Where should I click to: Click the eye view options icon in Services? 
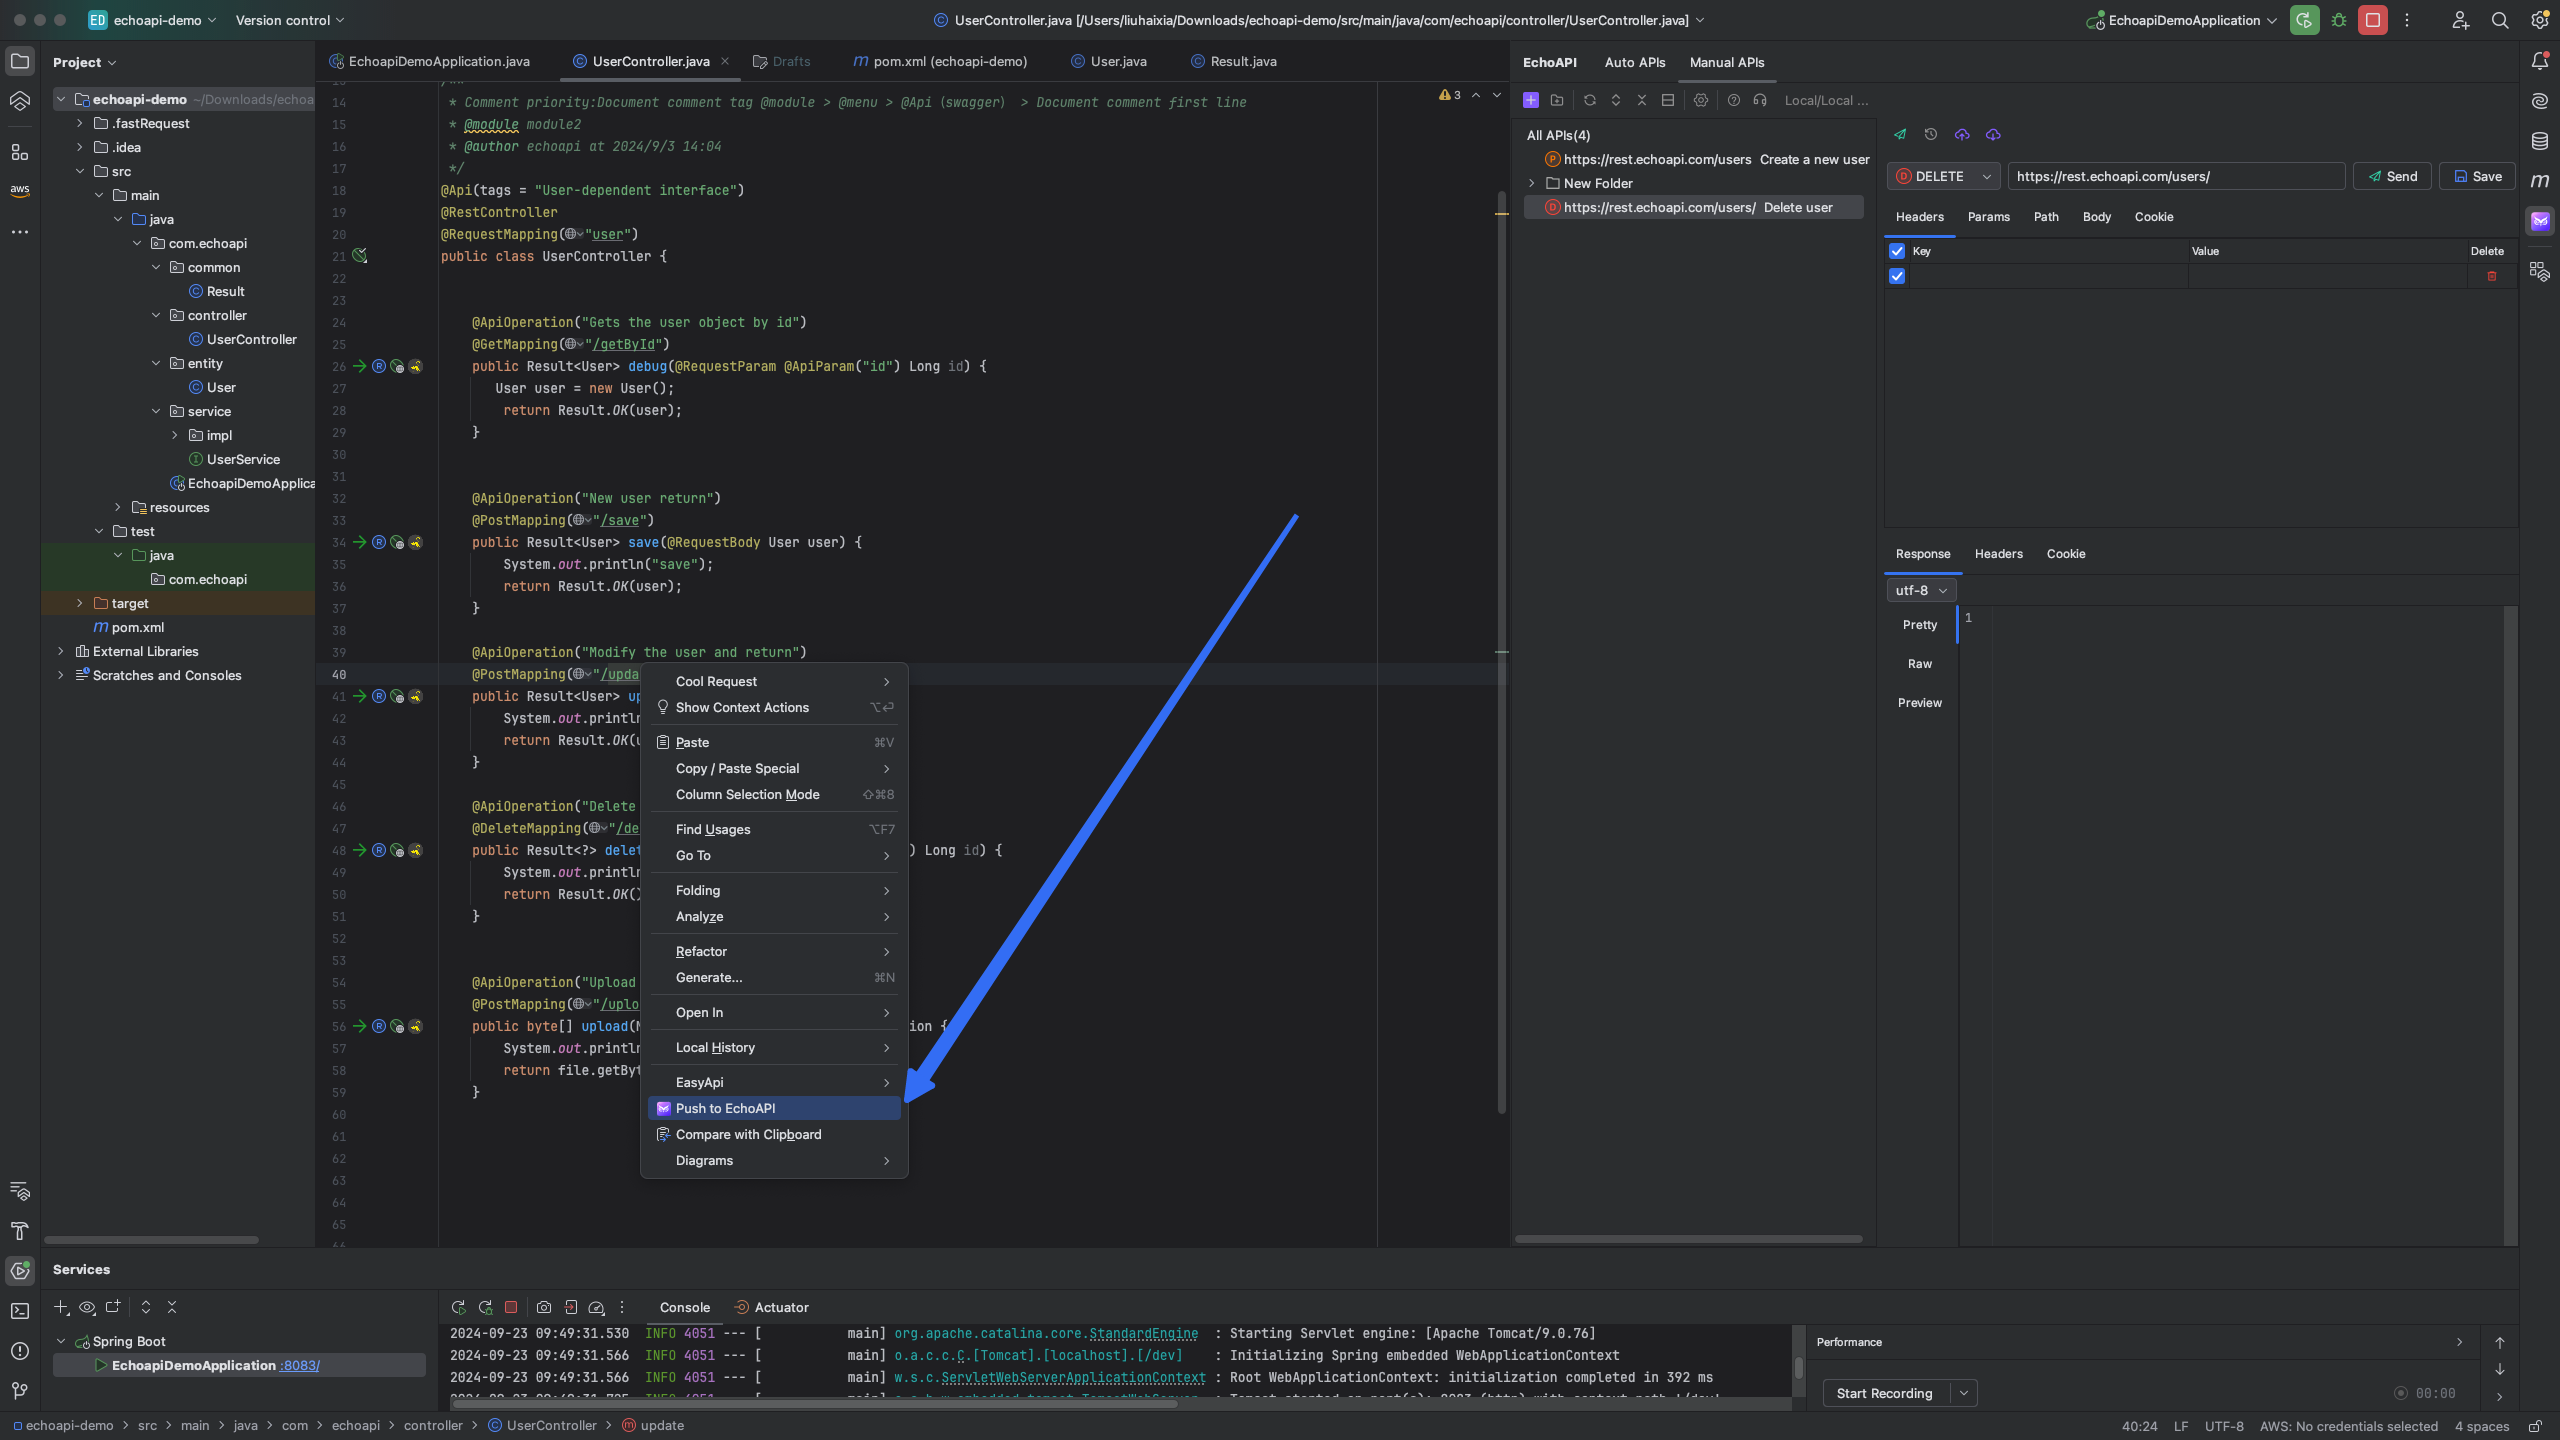pos(87,1307)
